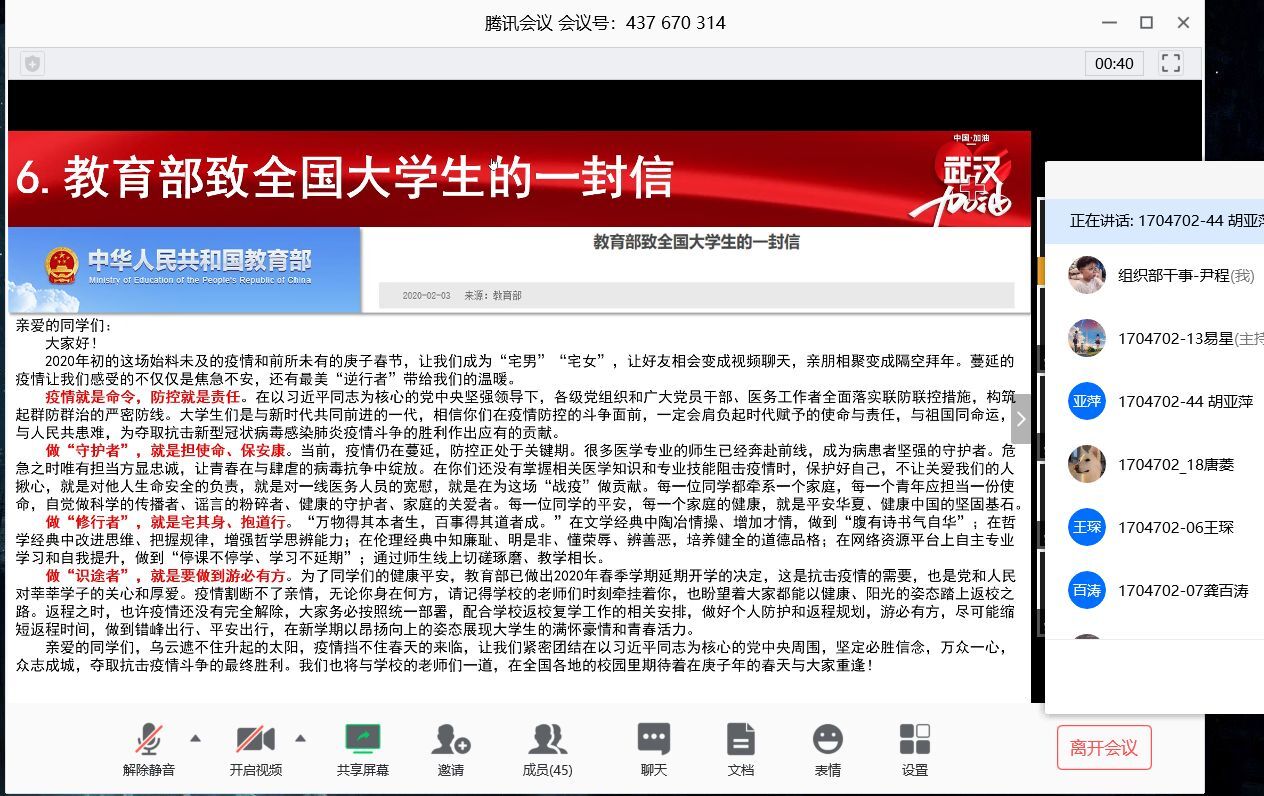Unmute the microphone (解除静音)
1264x796 pixels.
149,749
